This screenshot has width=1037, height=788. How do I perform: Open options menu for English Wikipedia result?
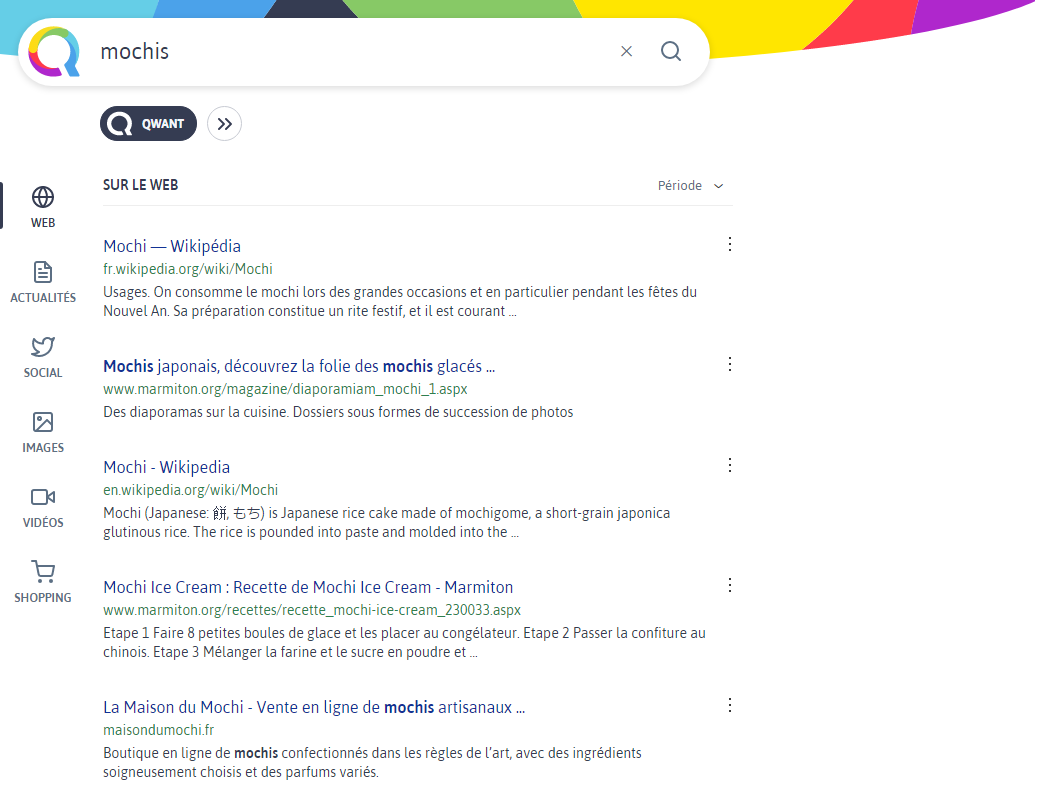[x=729, y=465]
